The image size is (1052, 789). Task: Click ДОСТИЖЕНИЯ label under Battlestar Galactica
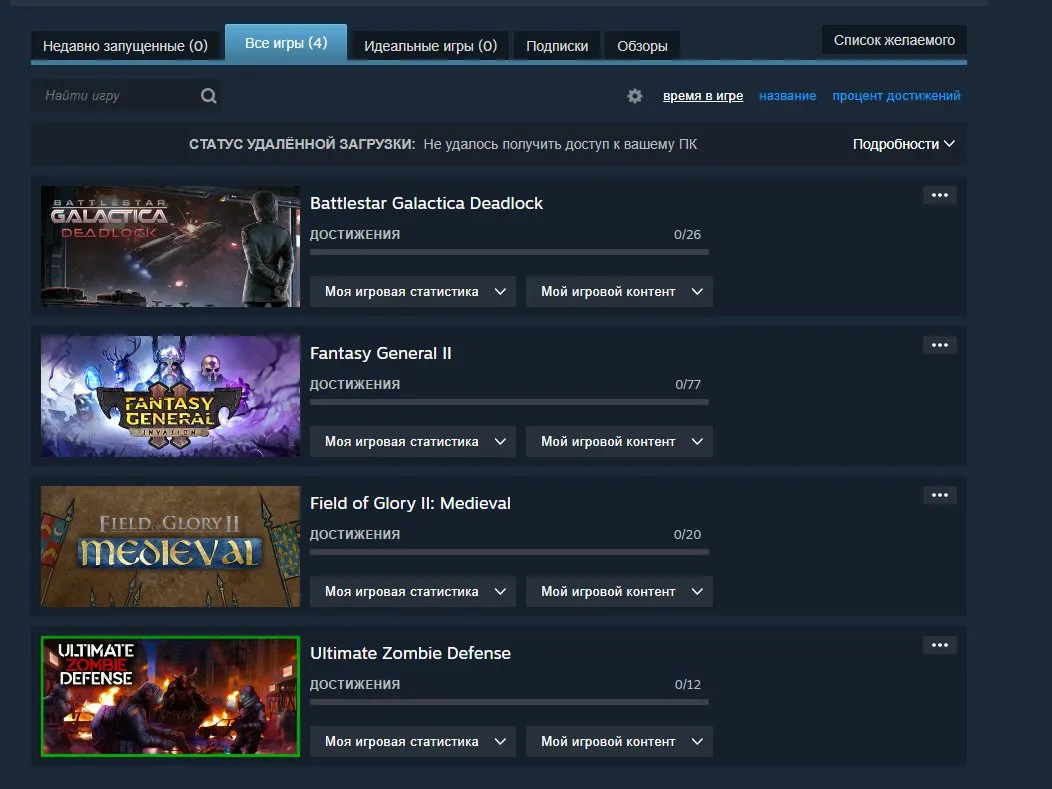click(355, 235)
